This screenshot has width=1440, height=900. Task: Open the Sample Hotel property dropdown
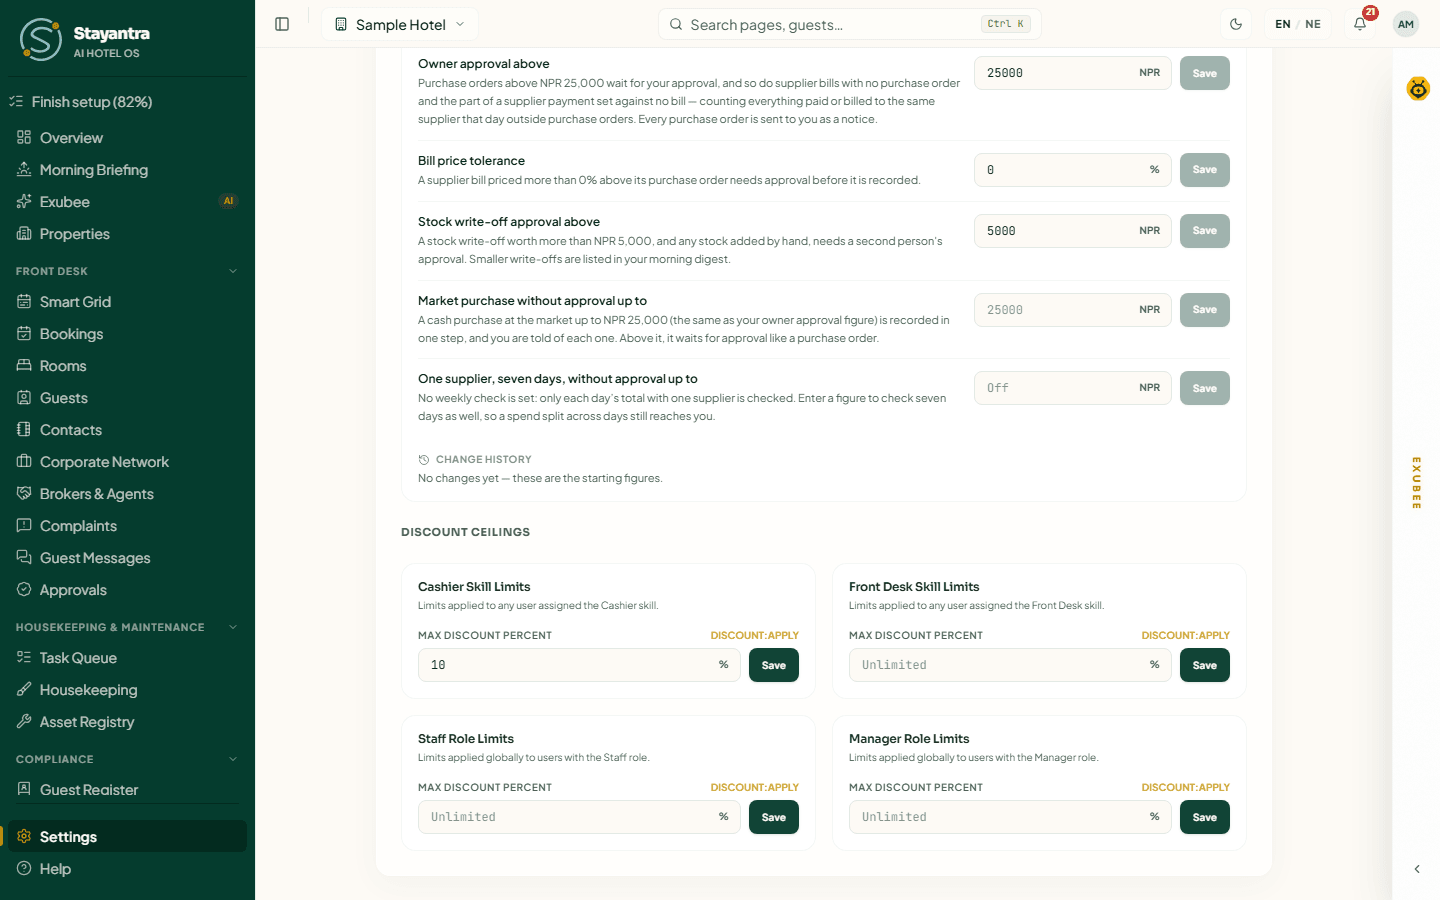[x=400, y=24]
